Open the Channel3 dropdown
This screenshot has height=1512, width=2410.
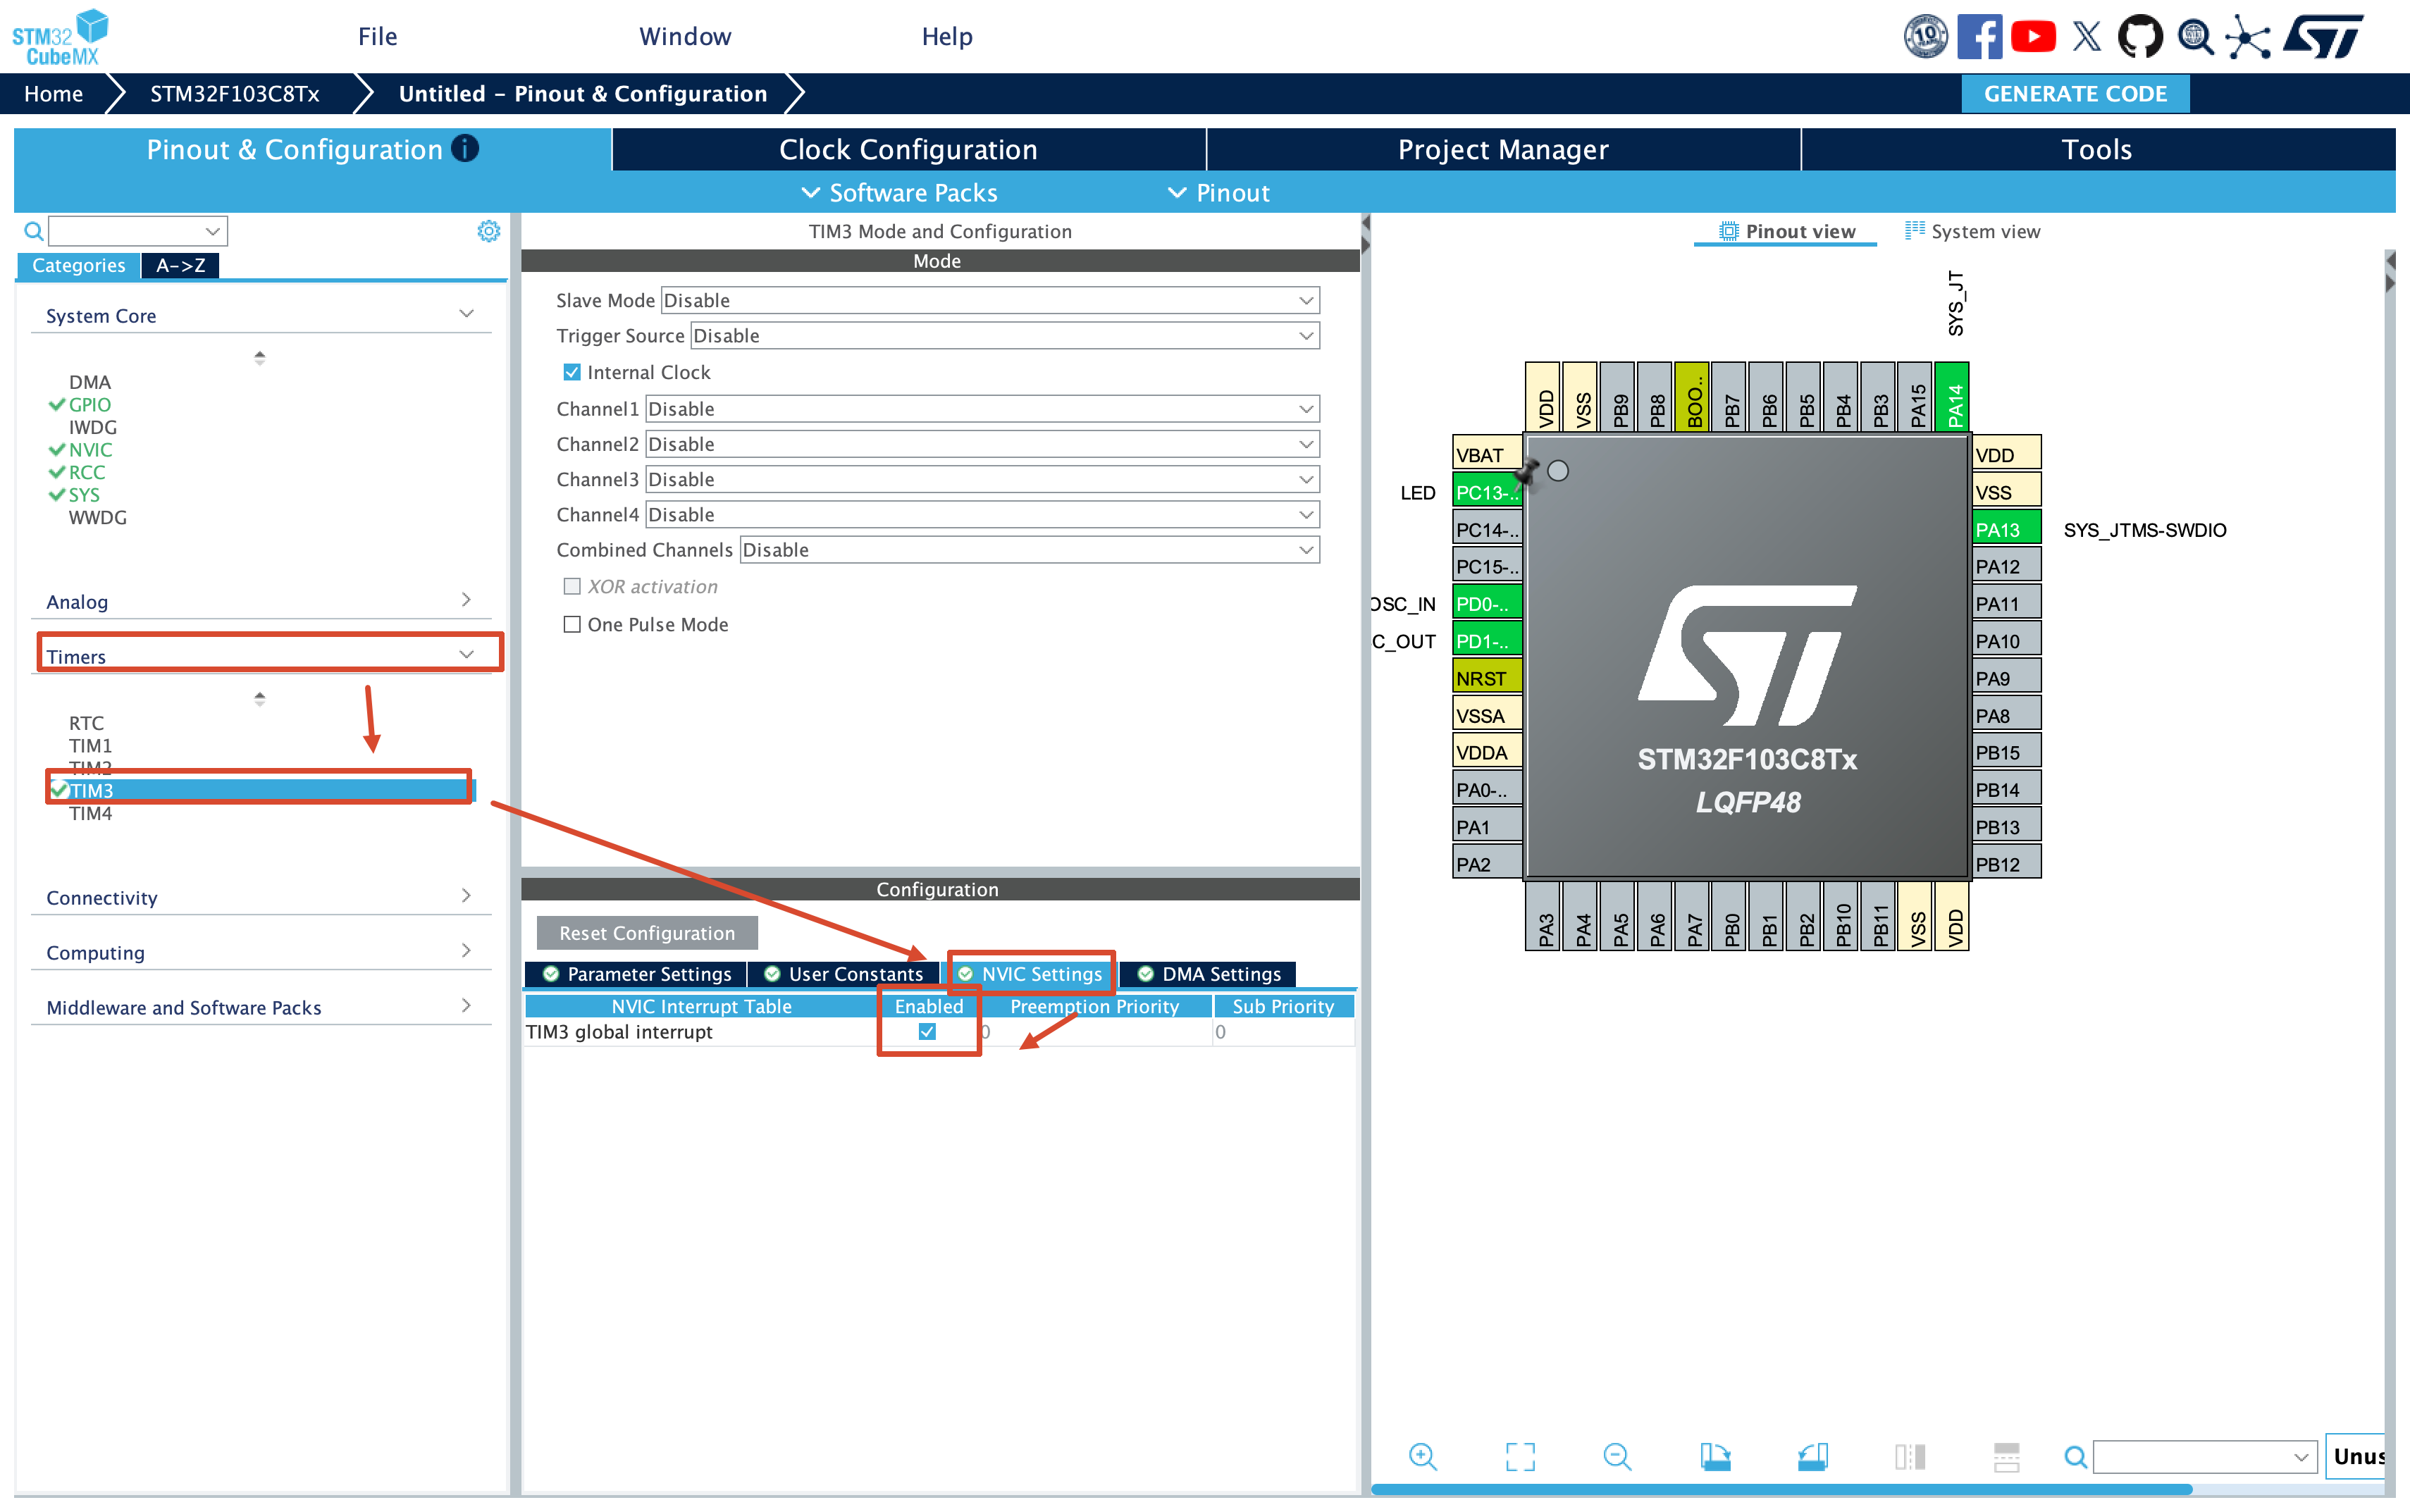coord(982,479)
